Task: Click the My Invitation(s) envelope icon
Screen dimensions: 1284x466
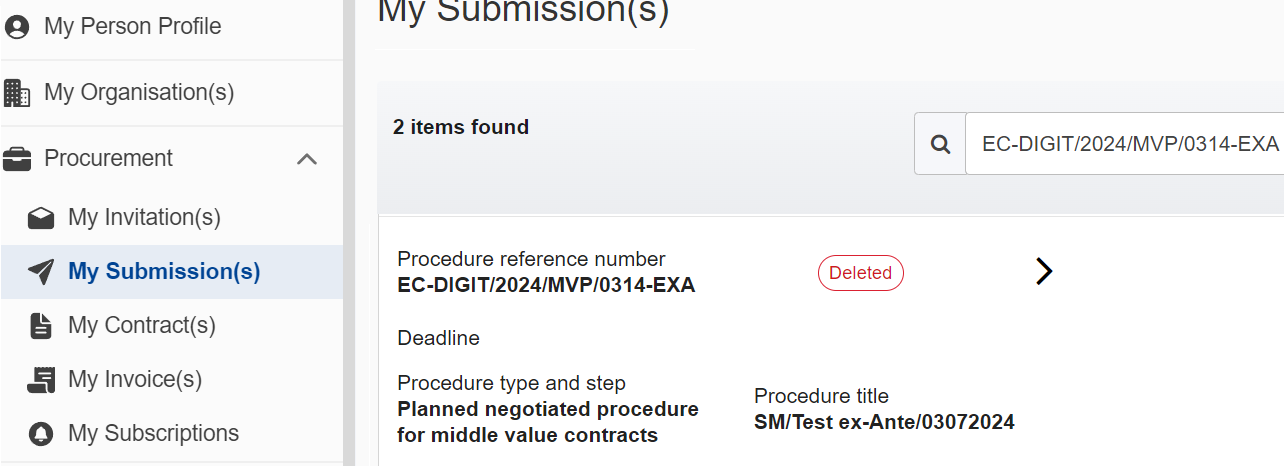Action: click(x=41, y=218)
